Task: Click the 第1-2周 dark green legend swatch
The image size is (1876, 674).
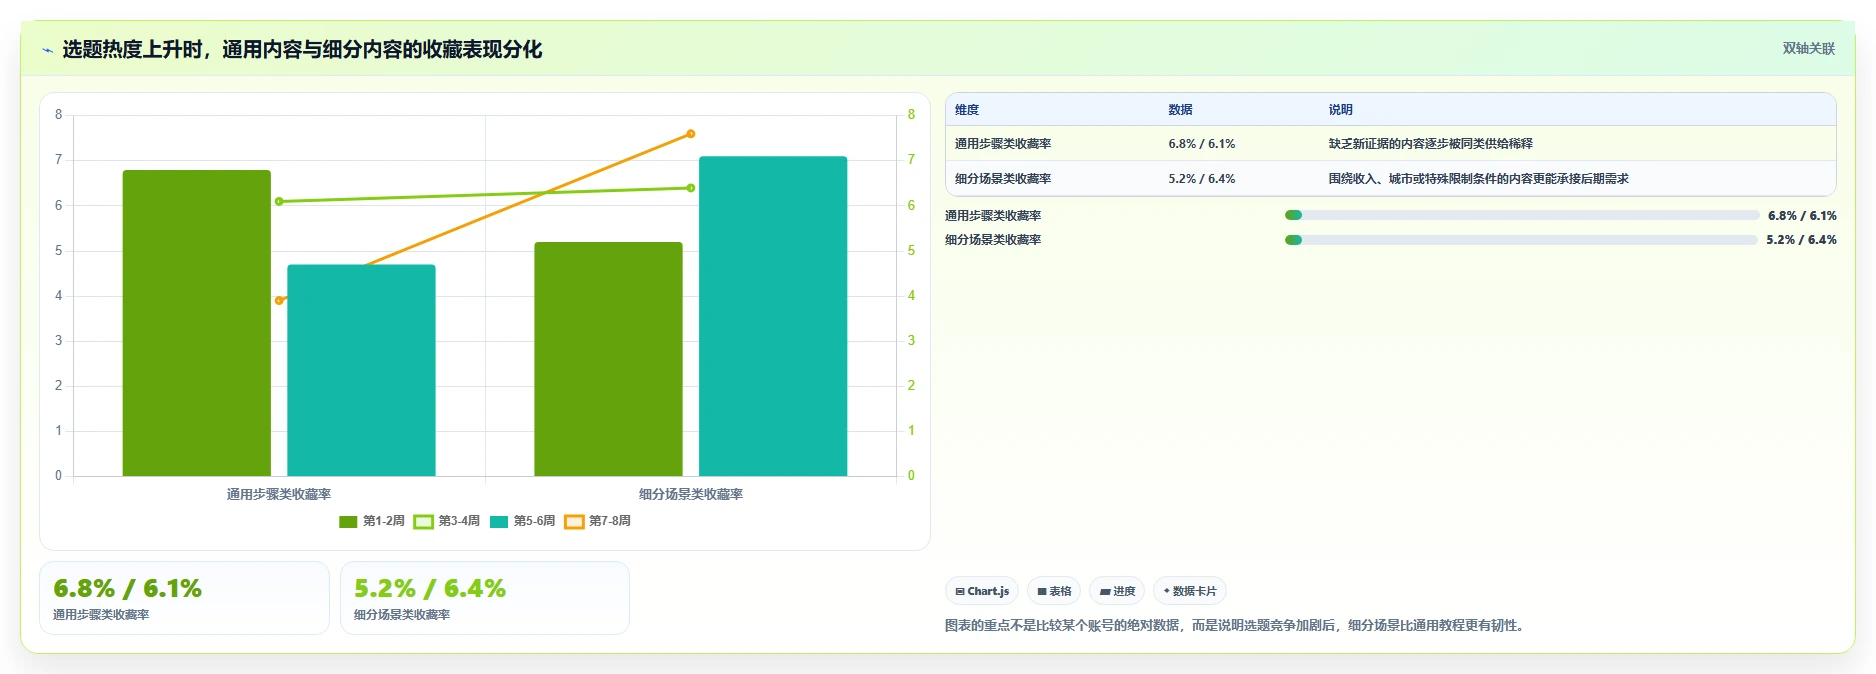Action: point(348,522)
